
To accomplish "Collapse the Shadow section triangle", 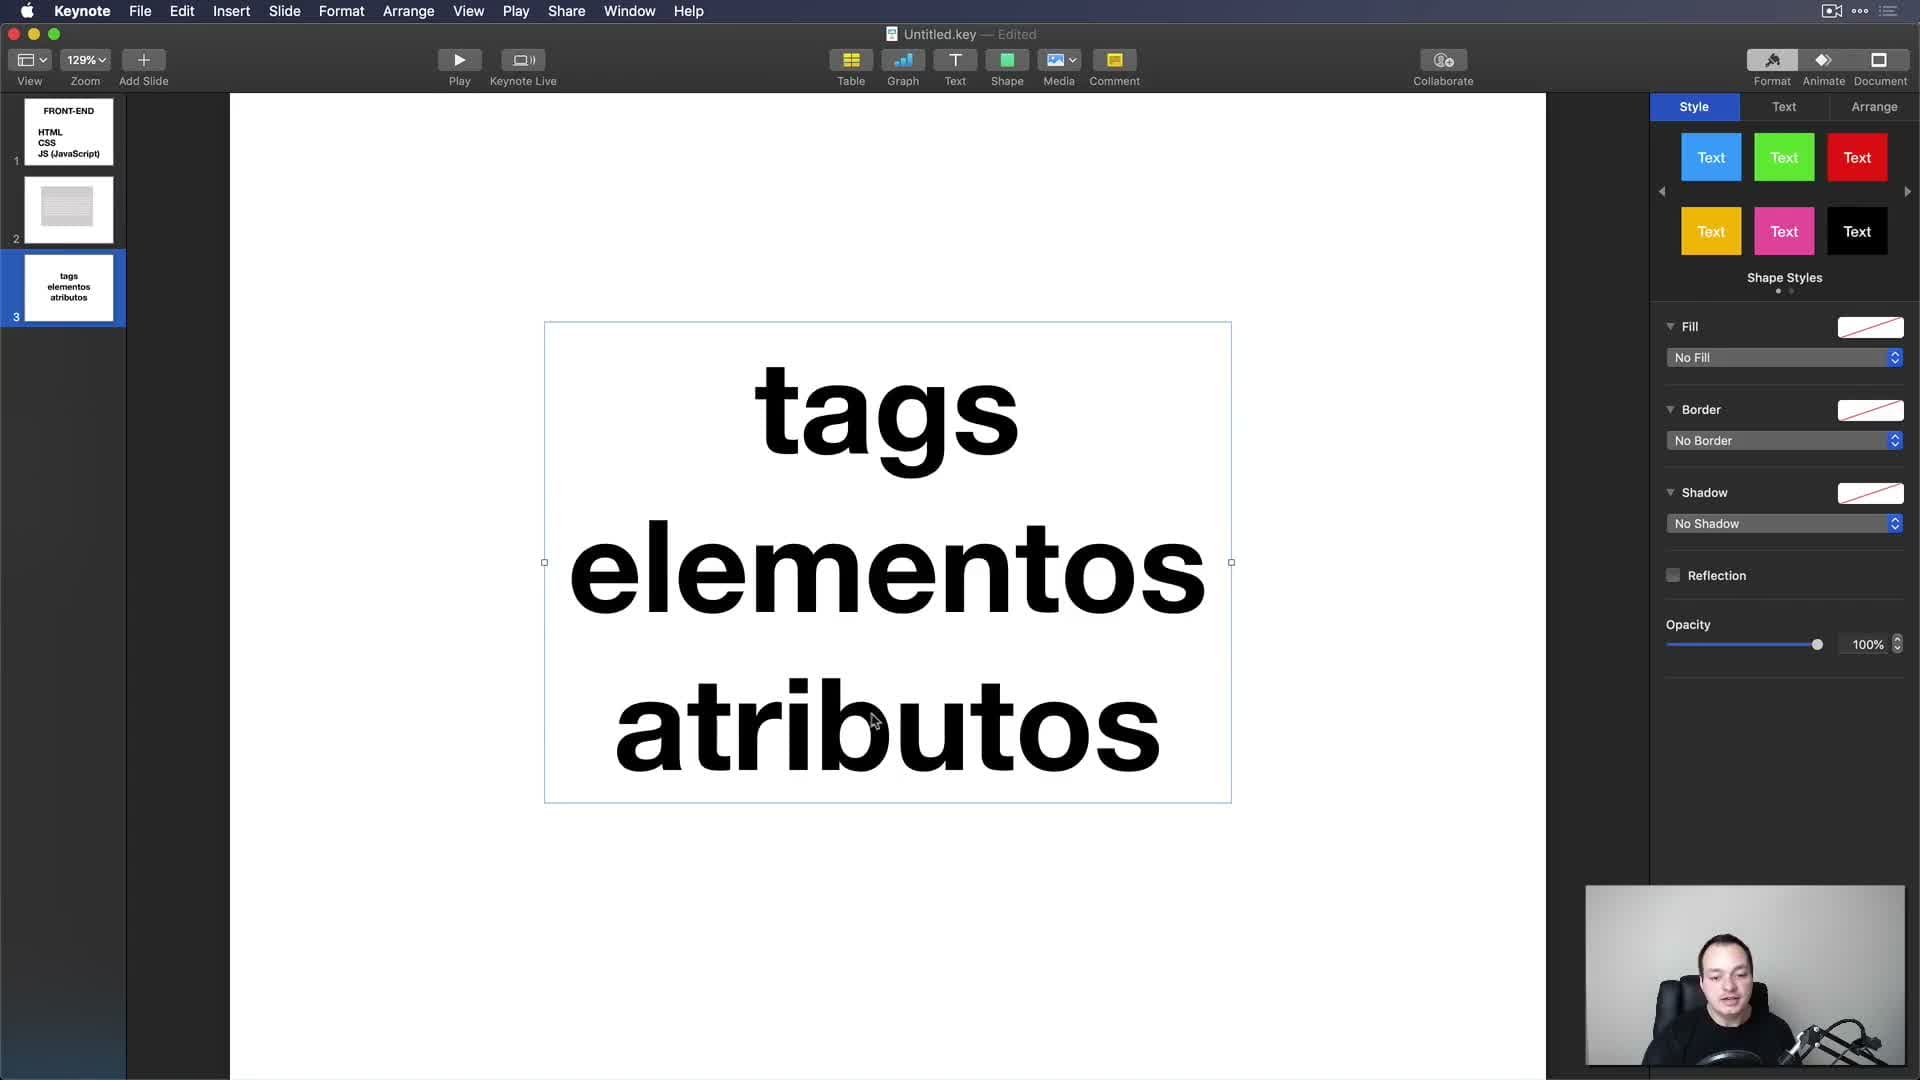I will point(1670,492).
